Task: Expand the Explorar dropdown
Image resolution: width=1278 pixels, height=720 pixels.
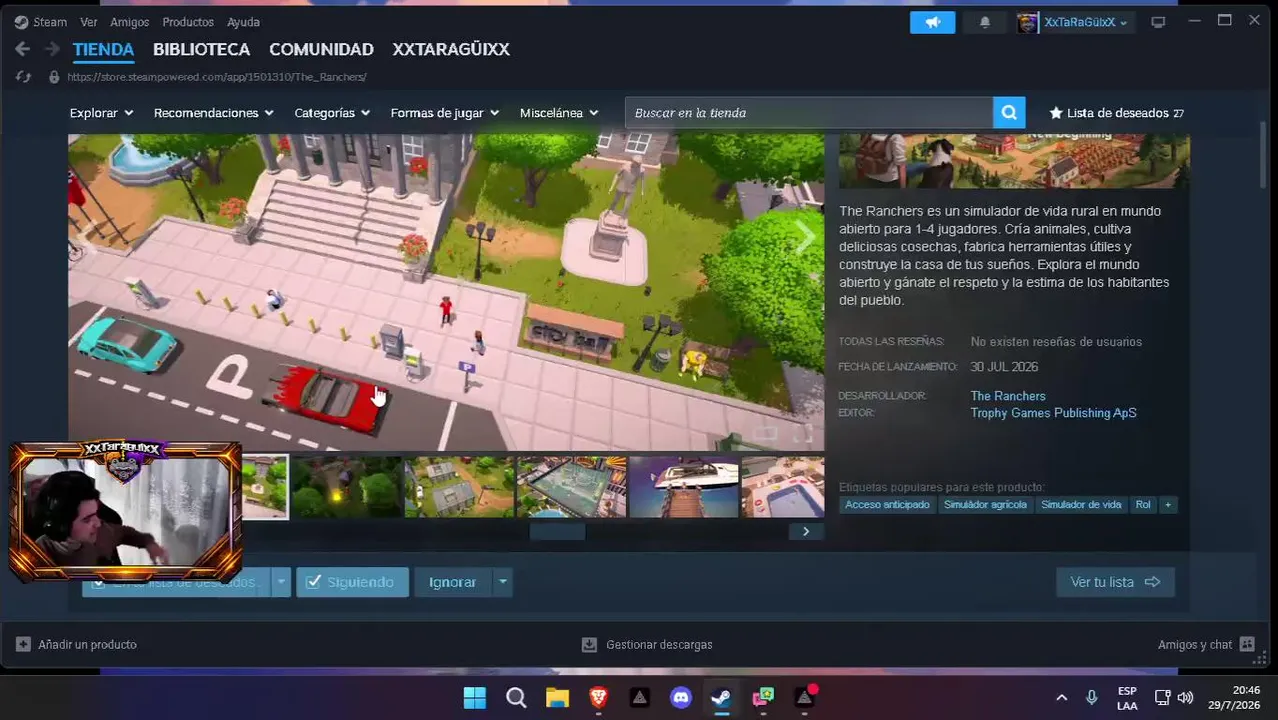Action: [x=101, y=113]
